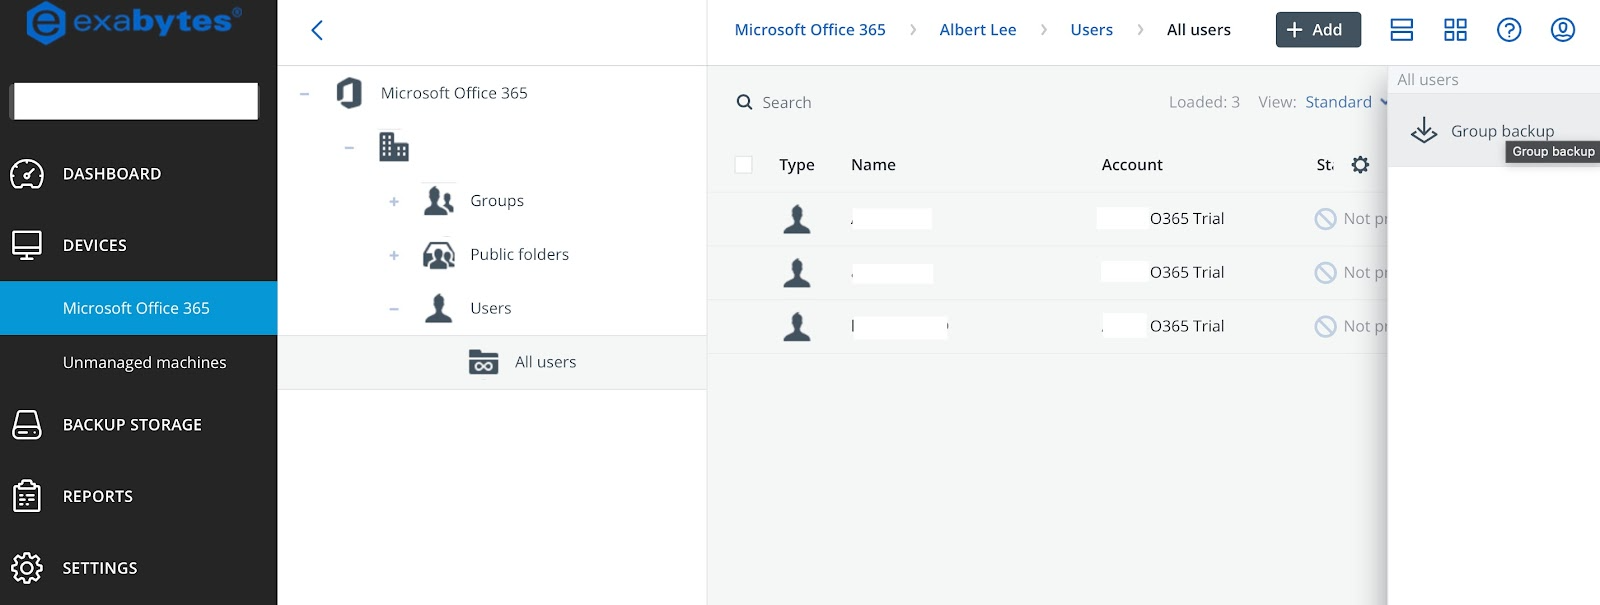Click the dashboard gauge icon
The image size is (1600, 605).
27,174
